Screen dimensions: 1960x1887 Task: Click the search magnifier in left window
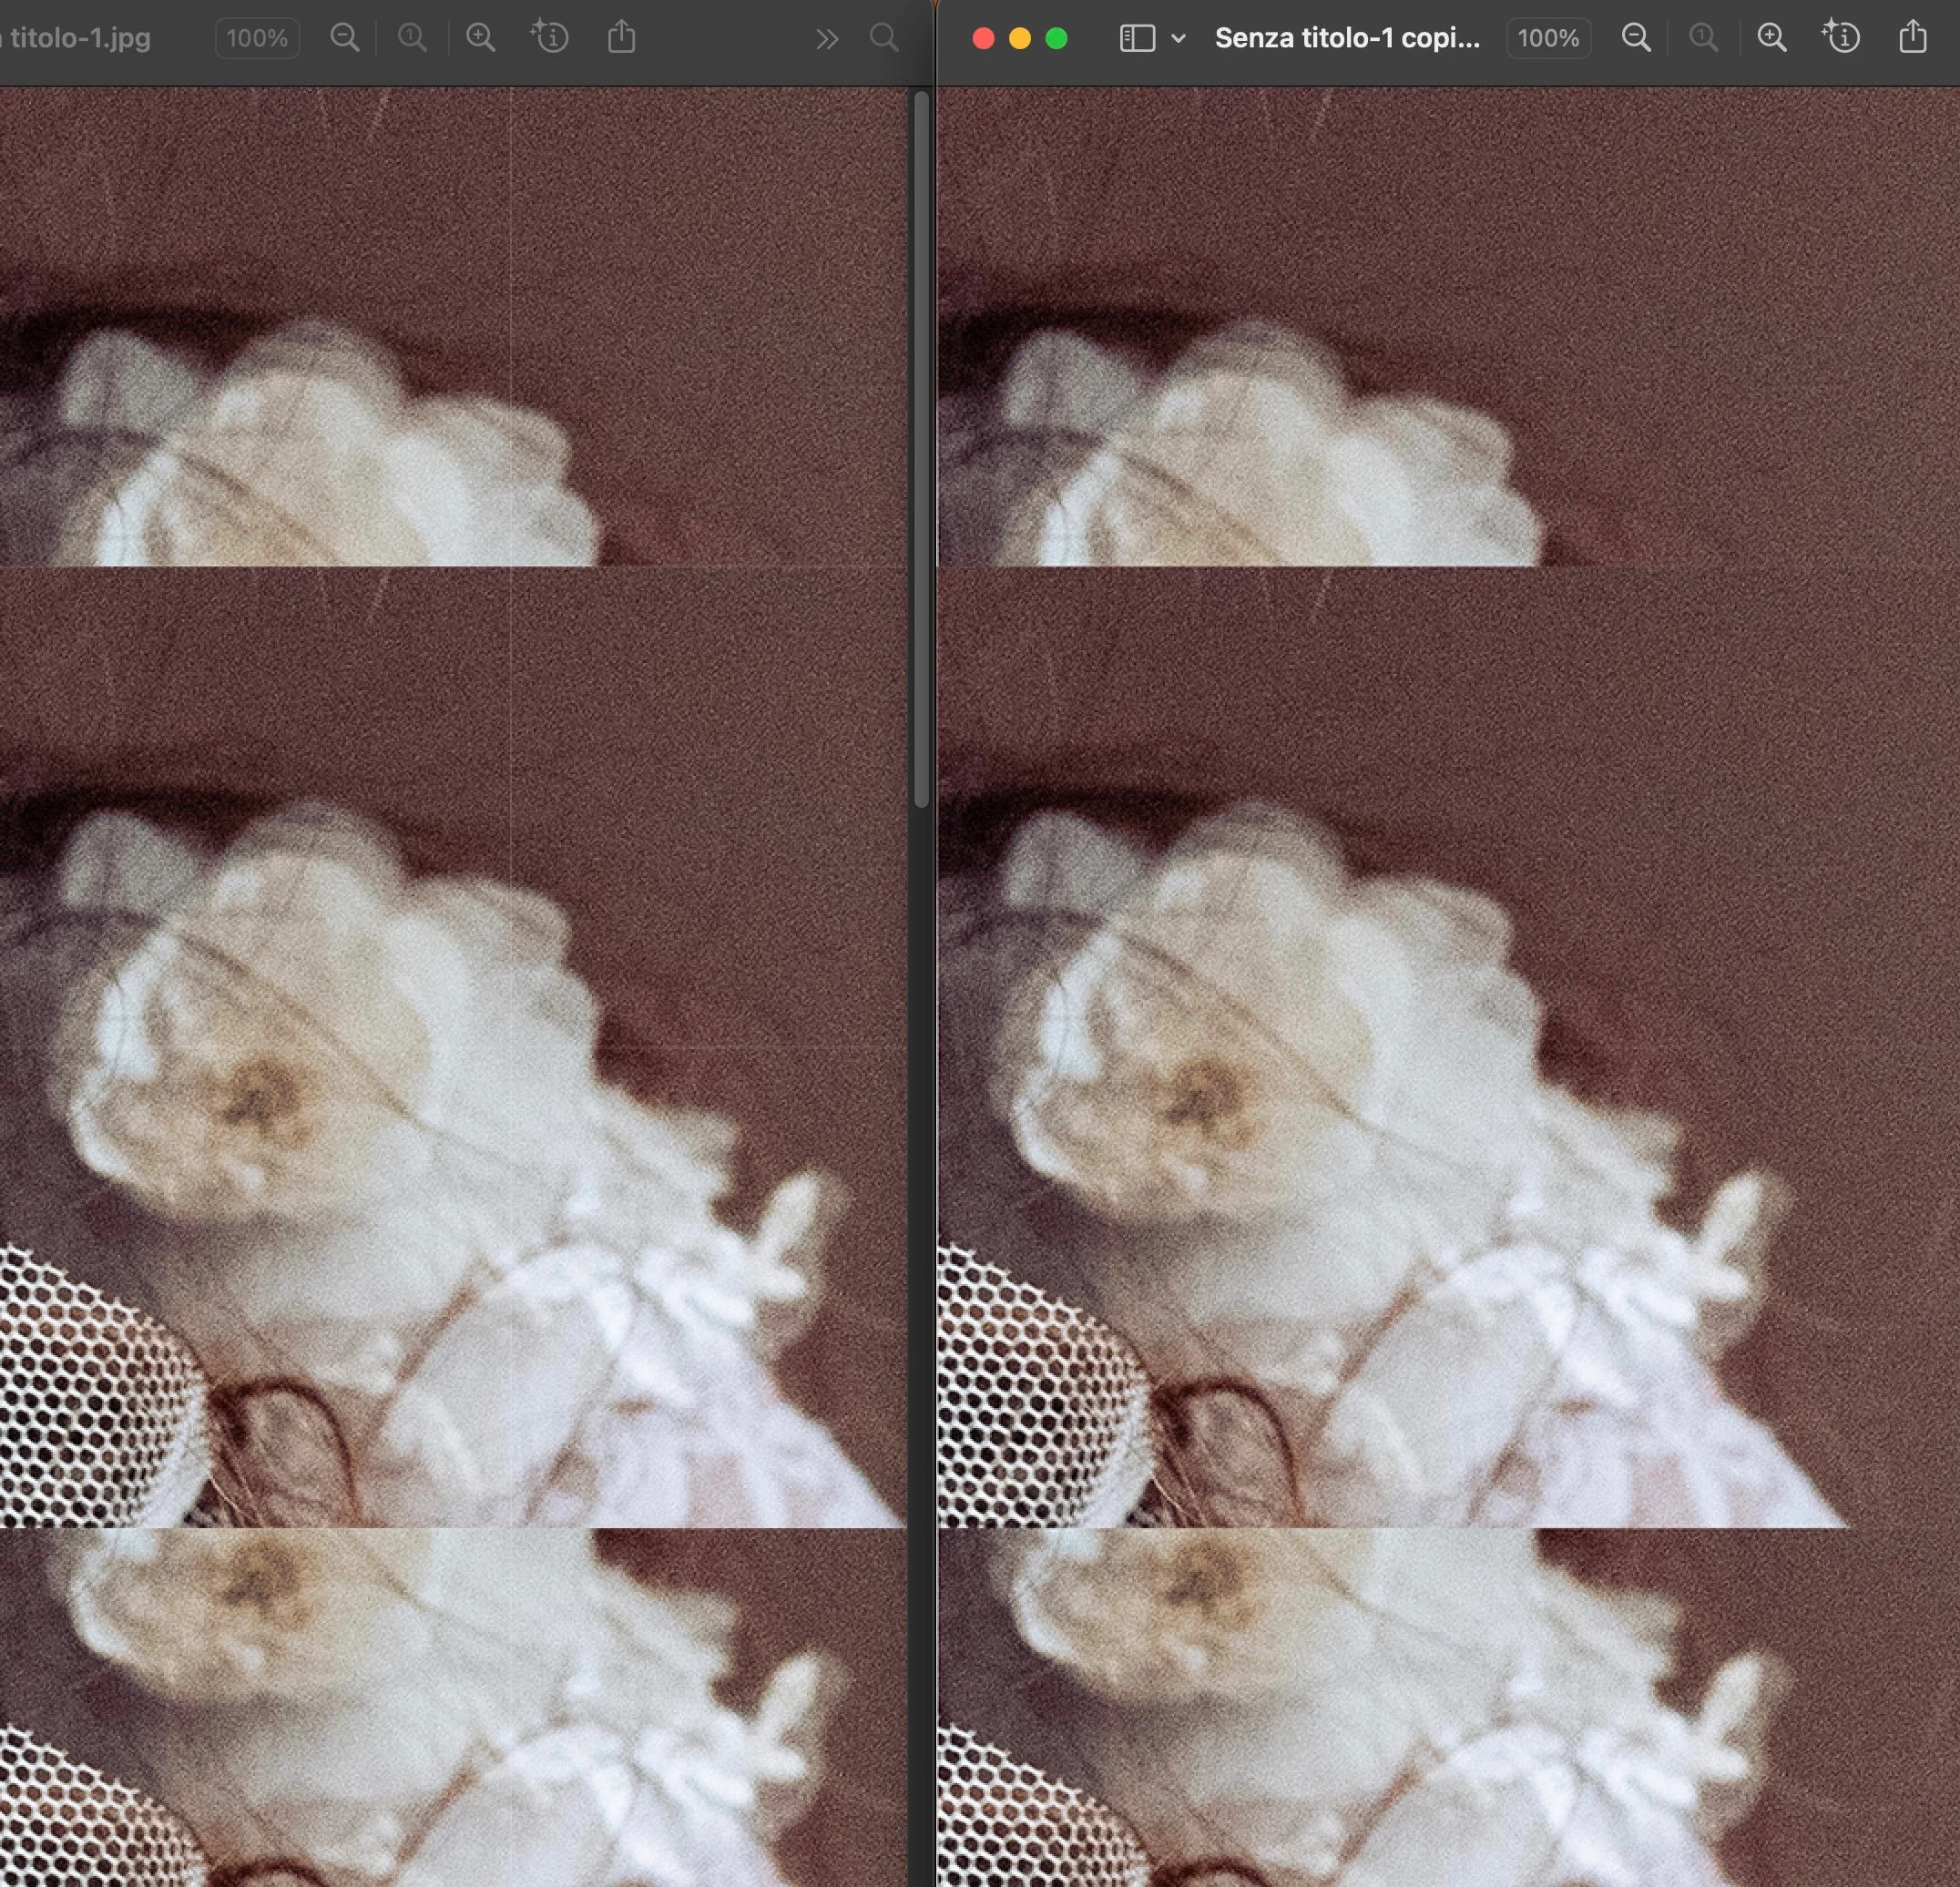884,38
